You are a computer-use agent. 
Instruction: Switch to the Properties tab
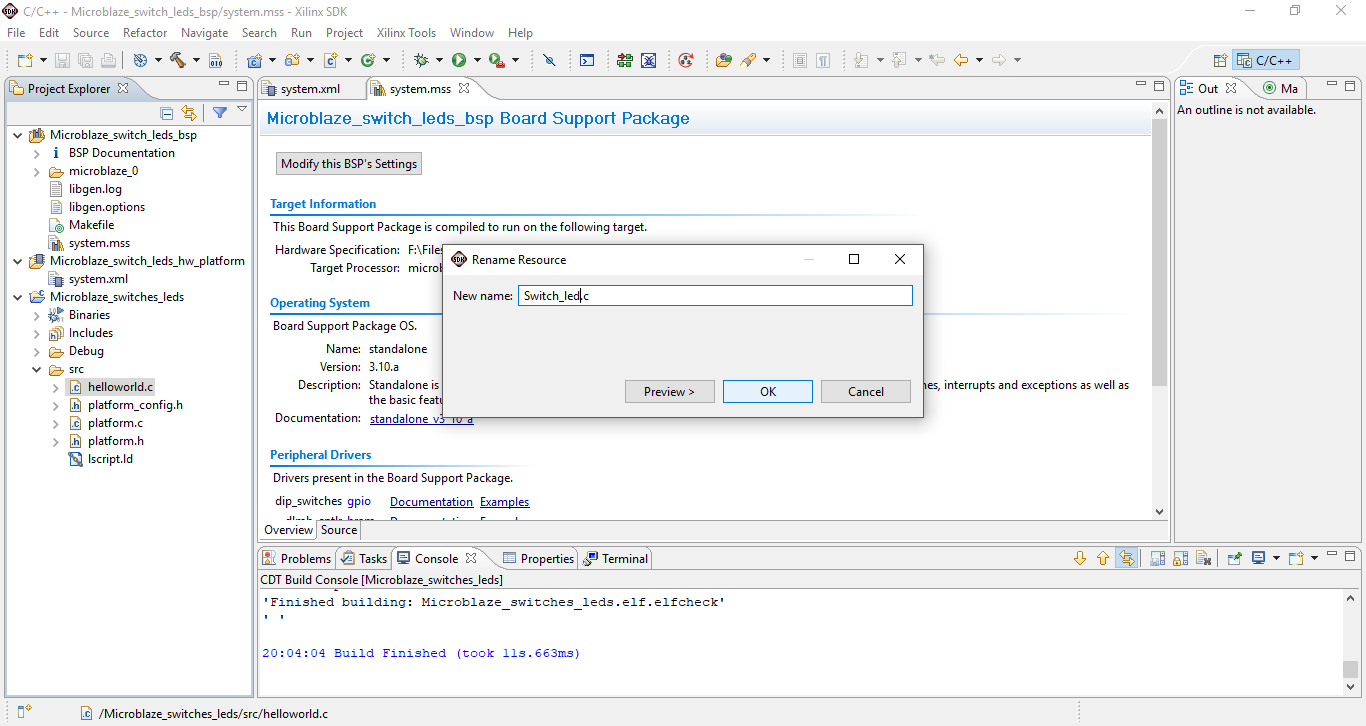coord(538,558)
